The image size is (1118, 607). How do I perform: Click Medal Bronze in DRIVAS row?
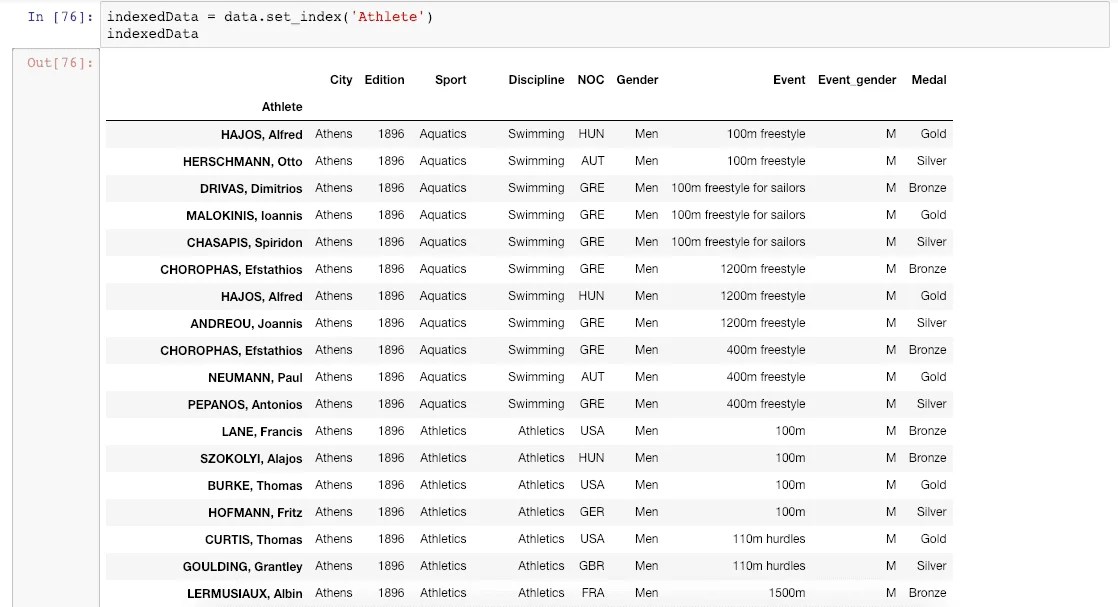pyautogui.click(x=928, y=188)
